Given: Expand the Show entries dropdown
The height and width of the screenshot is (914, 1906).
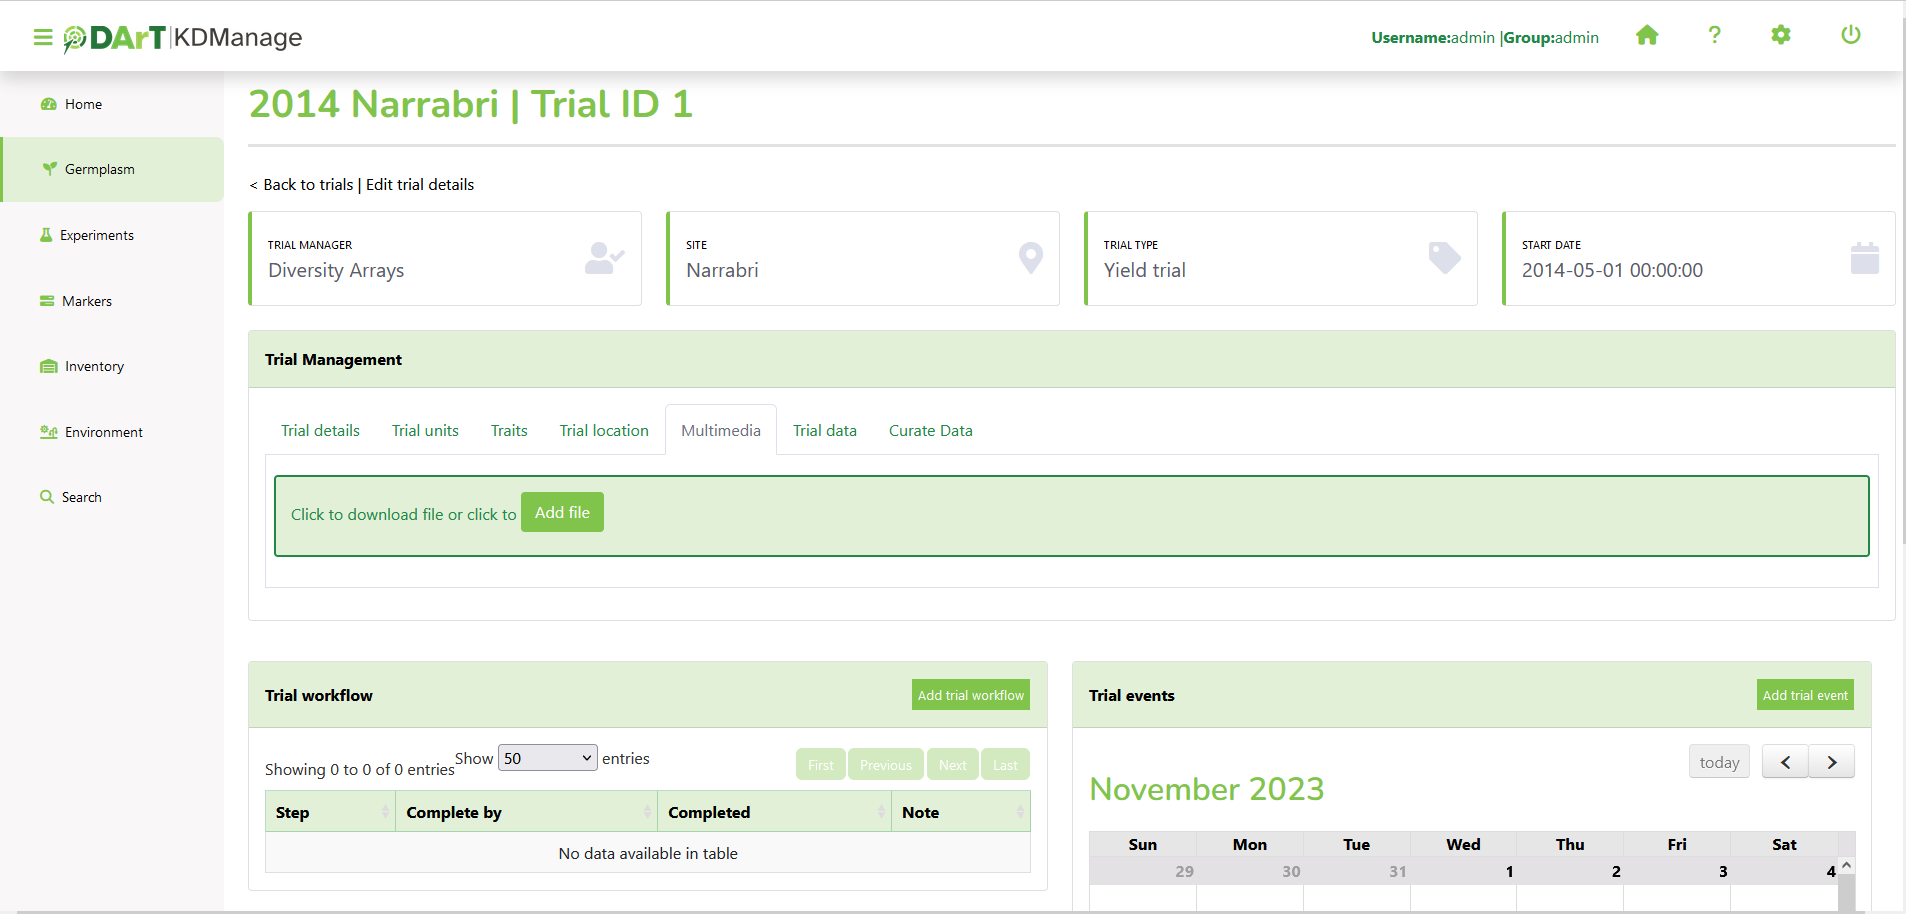Looking at the screenshot, I should (x=547, y=758).
